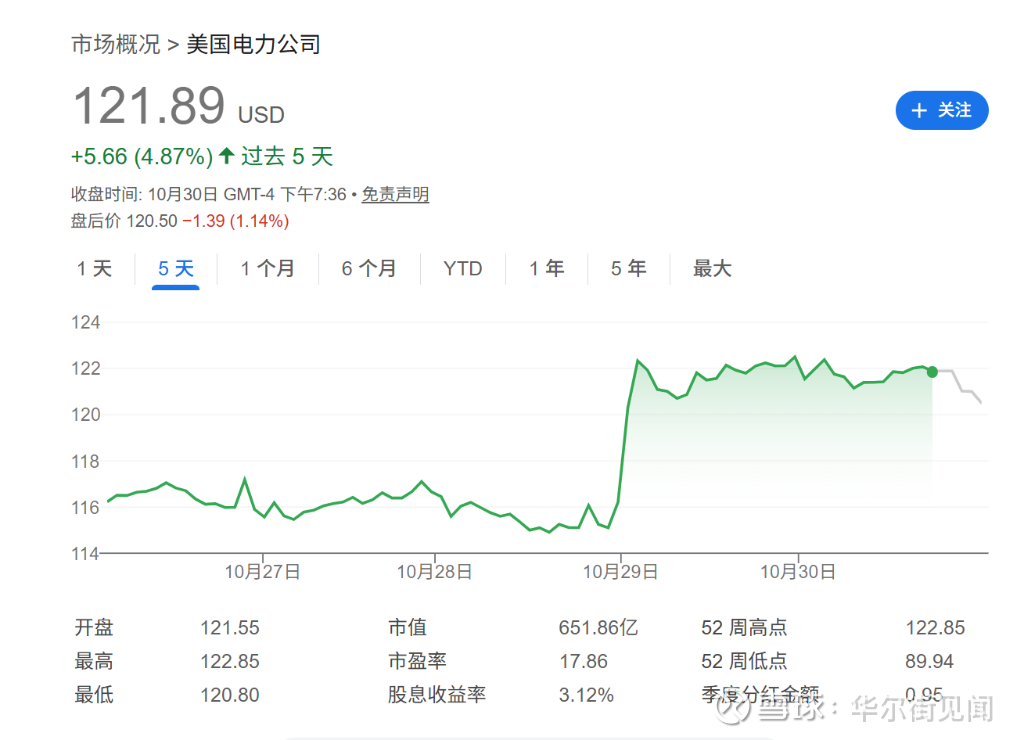Click the green up arrow beside 4.87%
The image size is (1024, 740).
[226, 155]
